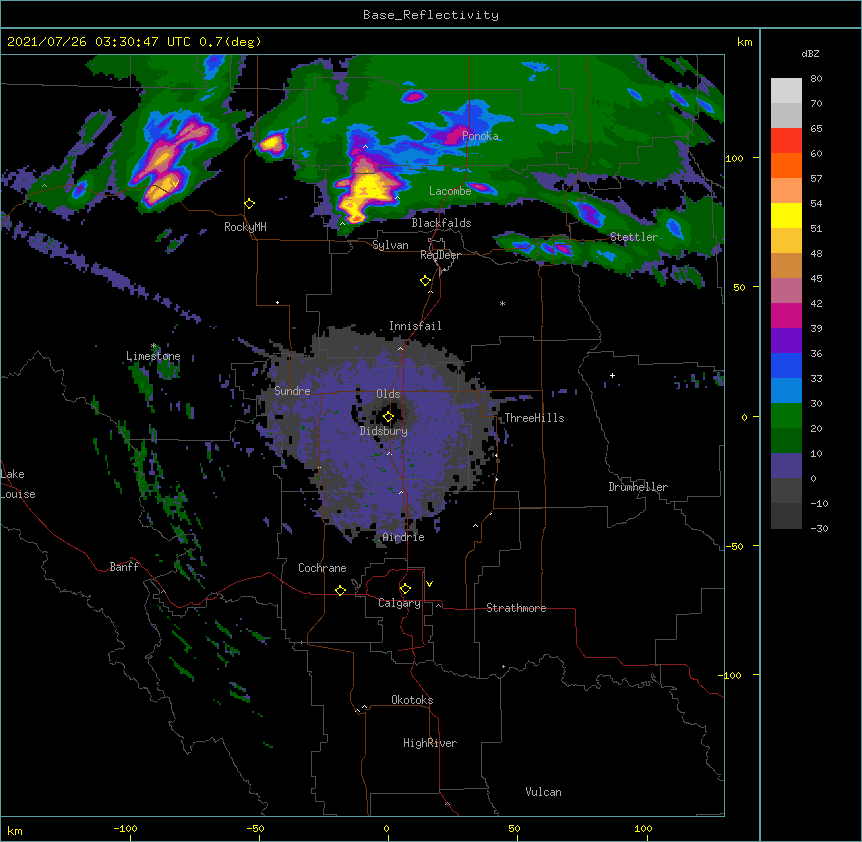Click the dBZ legend heading

(810, 53)
